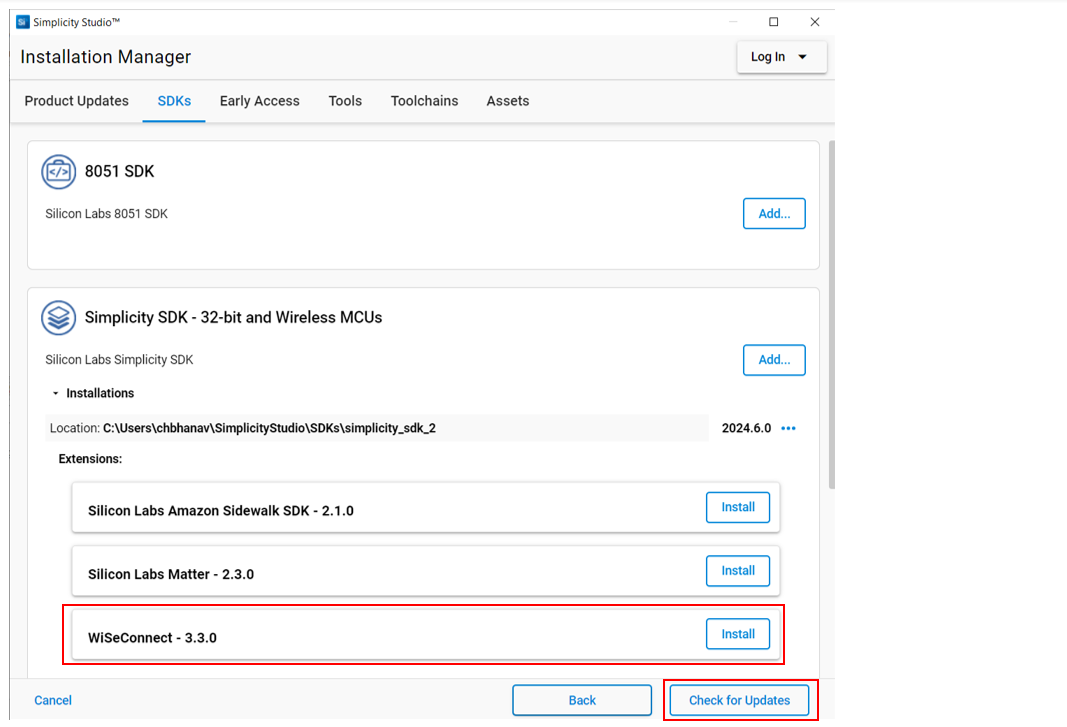Viewport: 1067px width, 727px height.
Task: Open the Early Access tab
Action: pos(259,101)
